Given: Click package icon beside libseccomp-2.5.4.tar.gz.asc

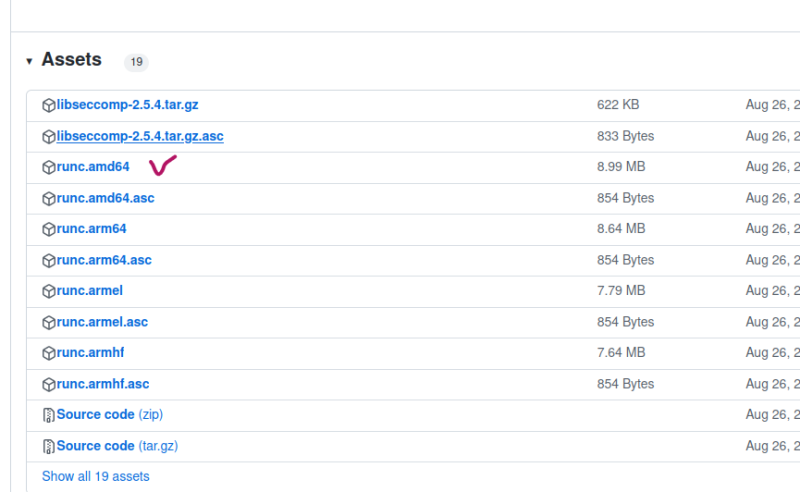Looking at the screenshot, I should 48,136.
